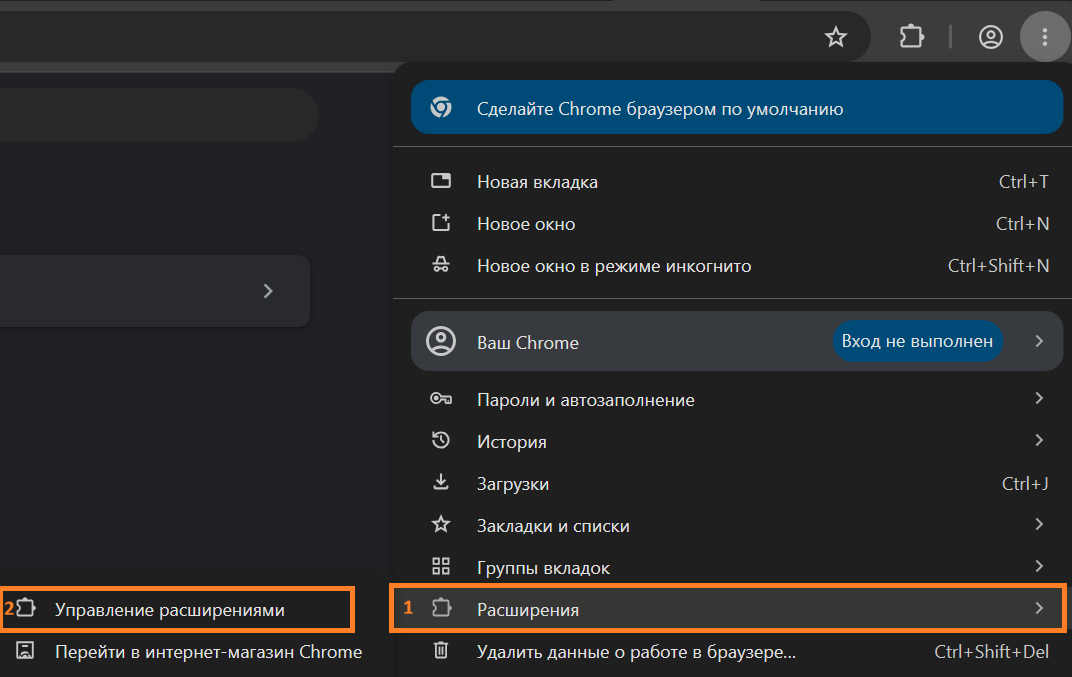Expand the Расширения submenu arrow

[x=1039, y=608]
